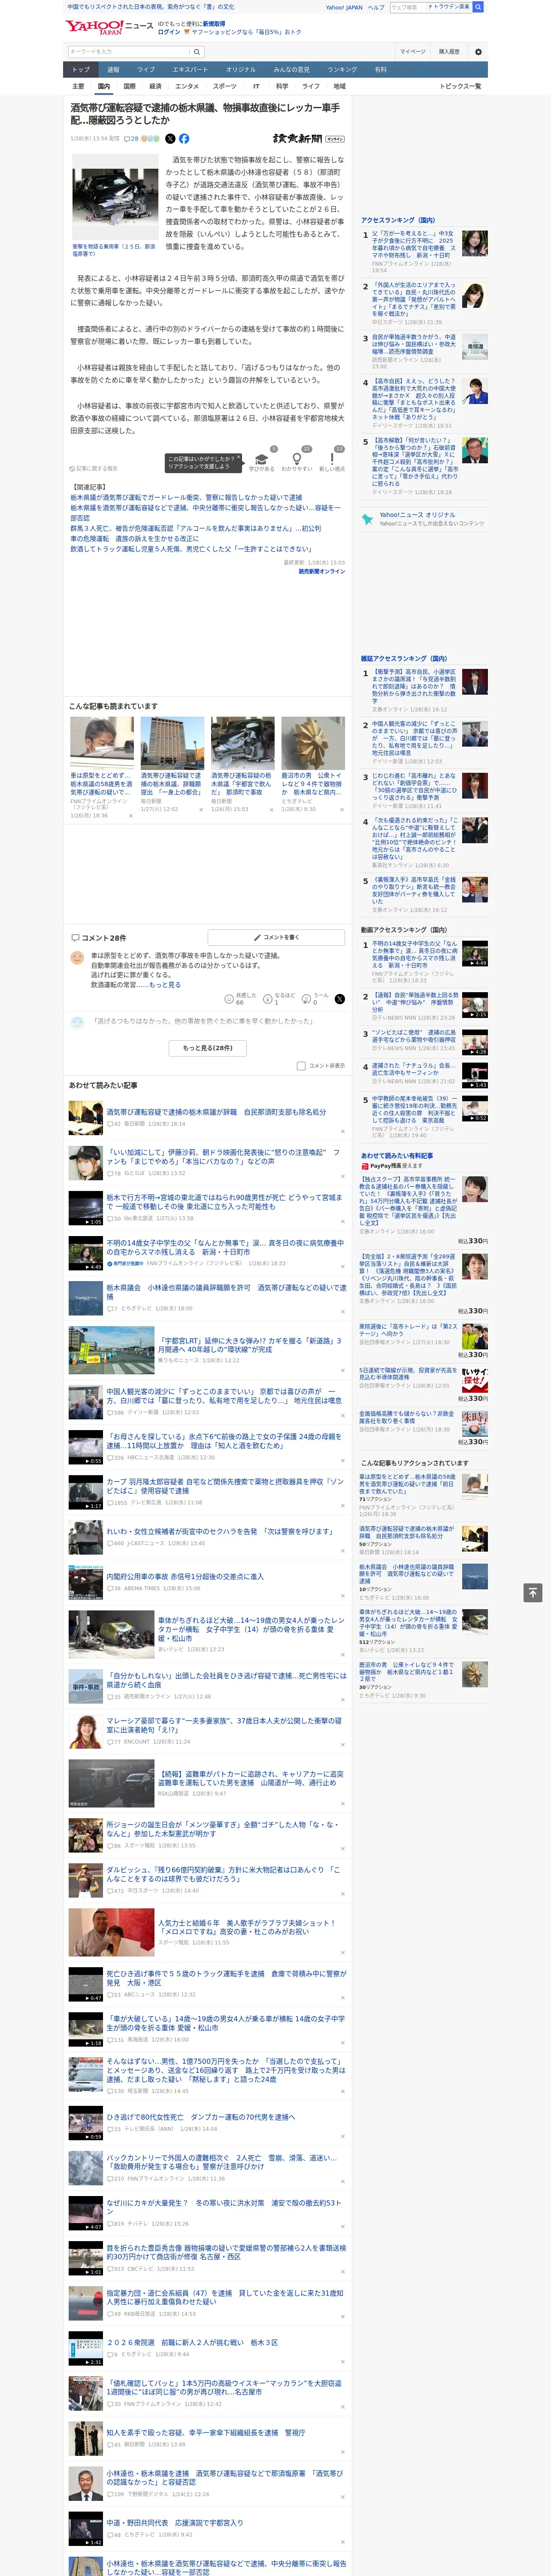Open article マレーシア豪邸で暮らす一夫多妻家族

(225, 1725)
